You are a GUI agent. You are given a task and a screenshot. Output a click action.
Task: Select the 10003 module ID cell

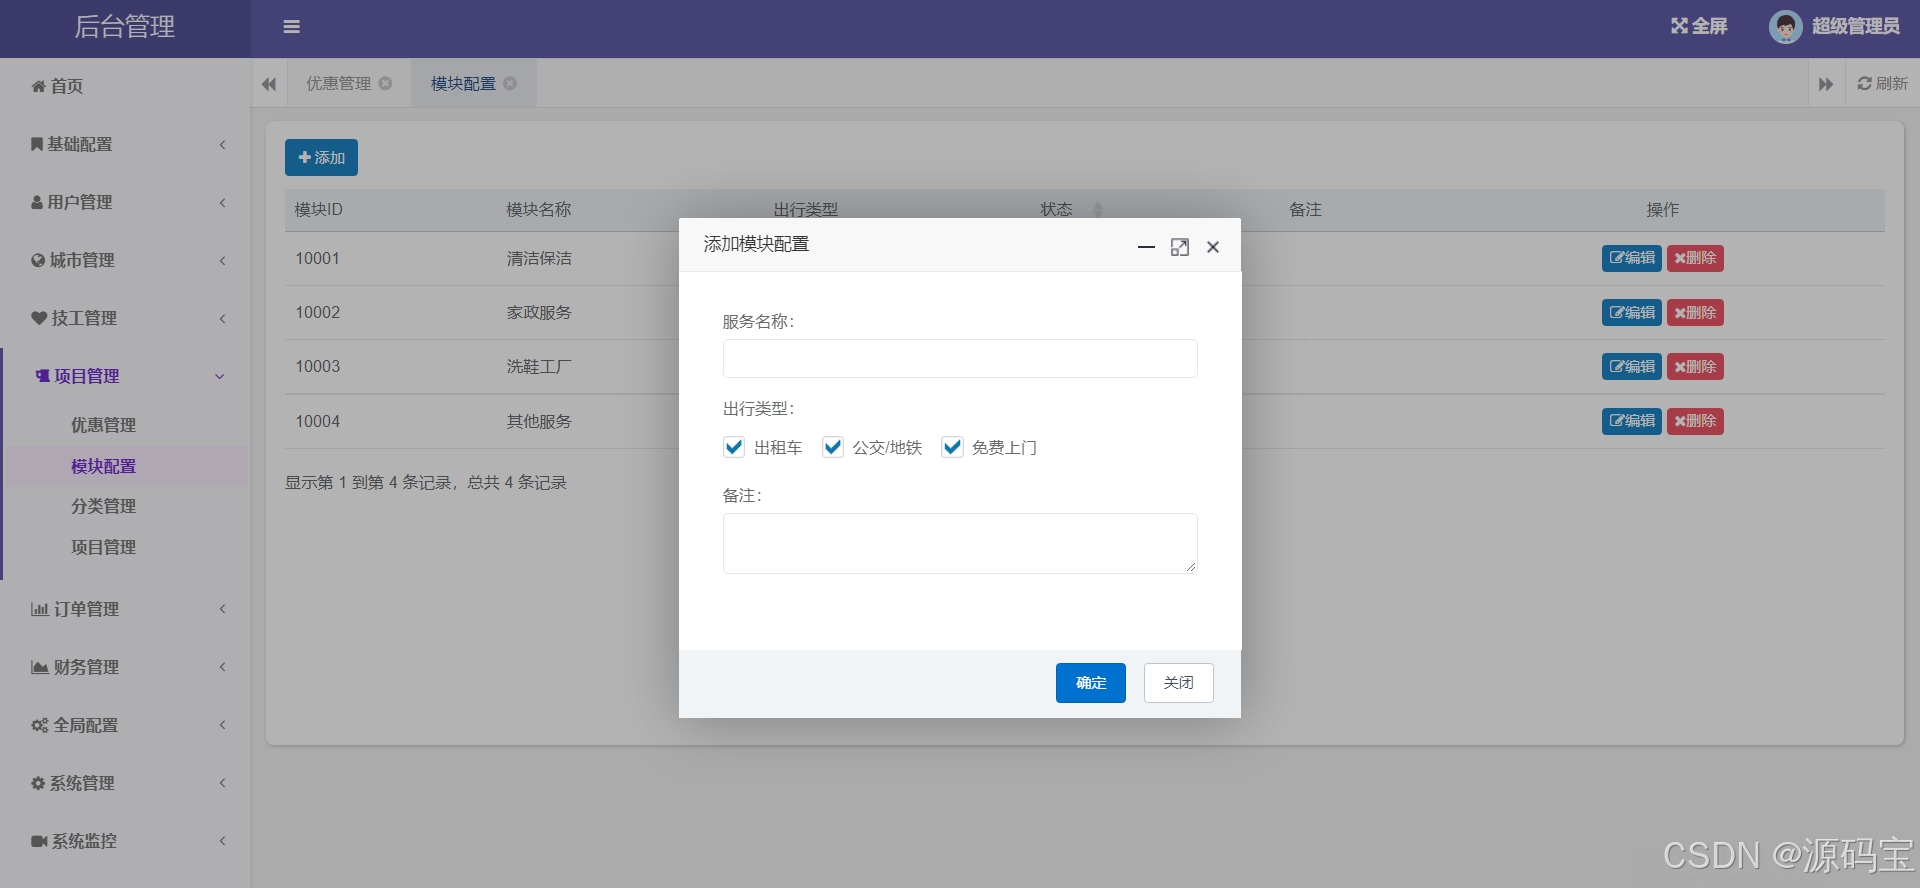coord(318,367)
